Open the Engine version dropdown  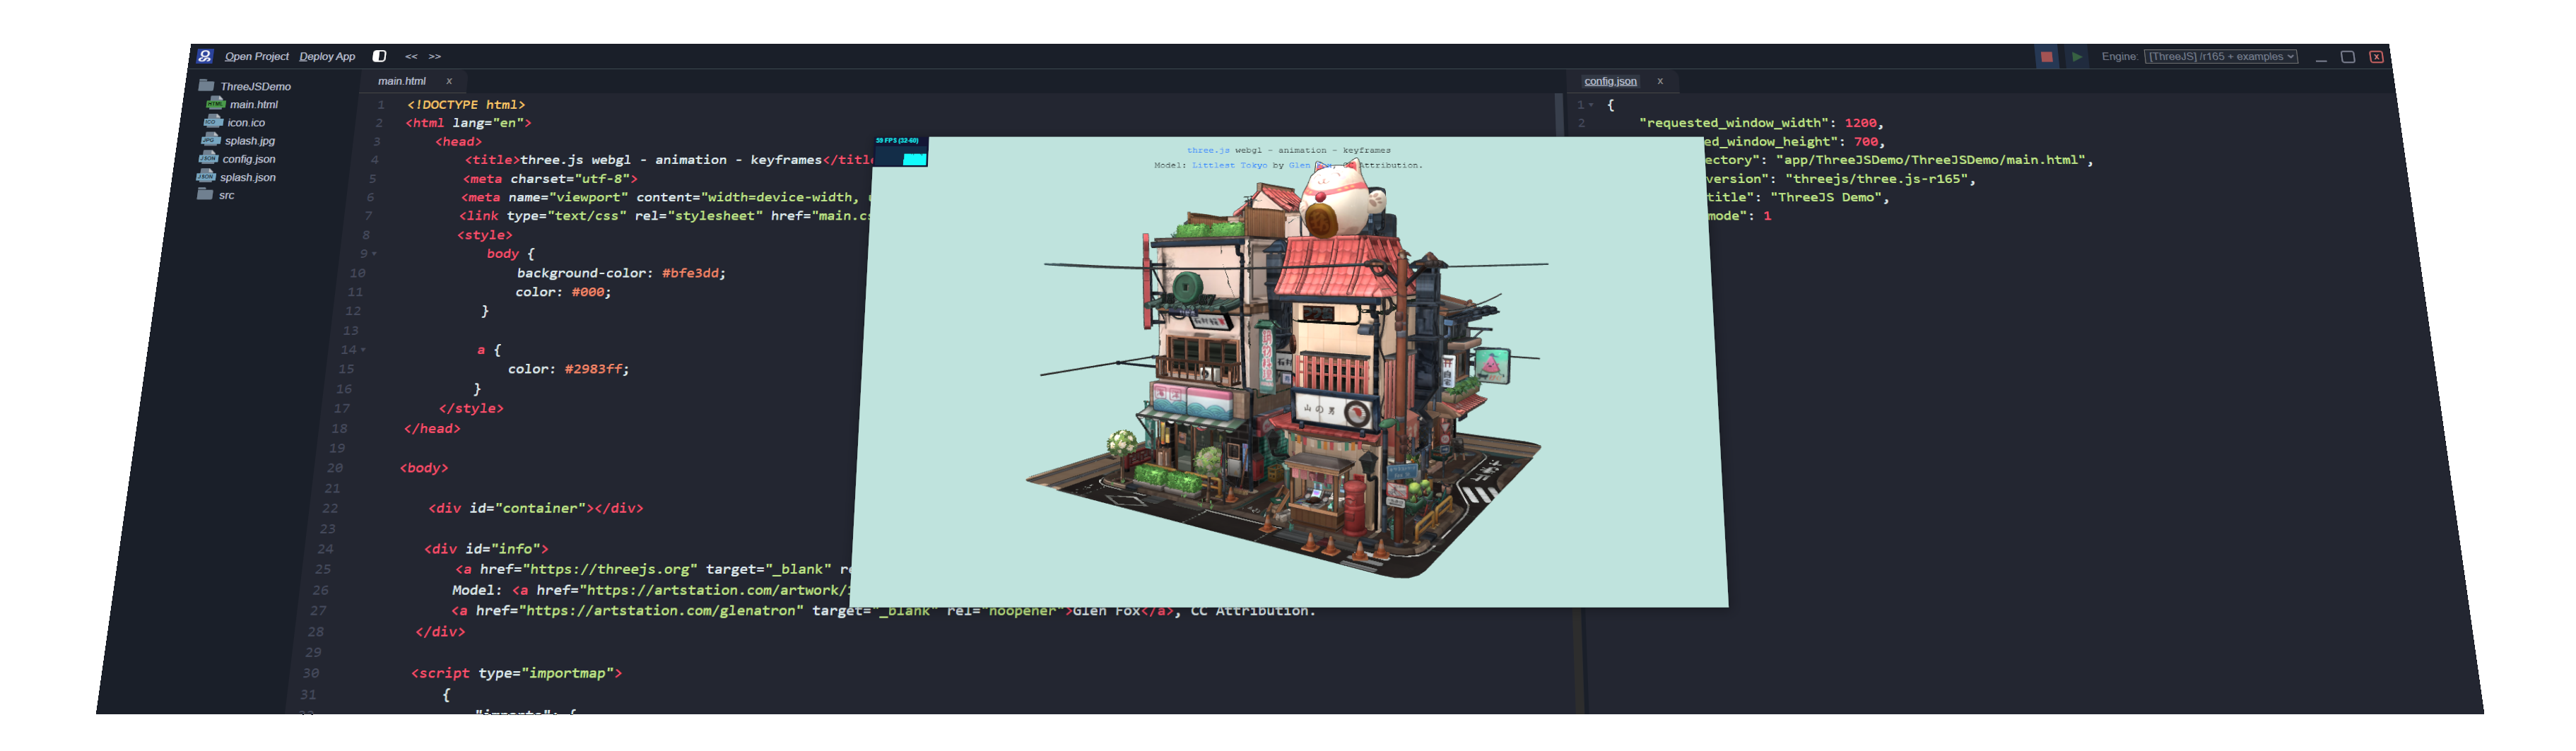tap(2221, 56)
